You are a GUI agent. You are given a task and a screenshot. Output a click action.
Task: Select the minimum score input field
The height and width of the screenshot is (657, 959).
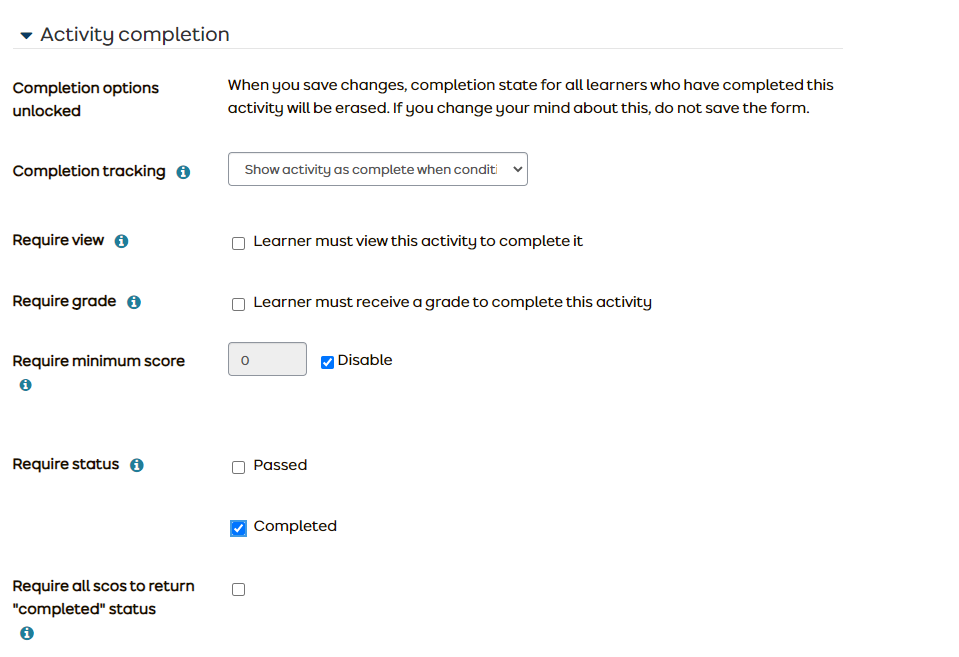tap(266, 358)
